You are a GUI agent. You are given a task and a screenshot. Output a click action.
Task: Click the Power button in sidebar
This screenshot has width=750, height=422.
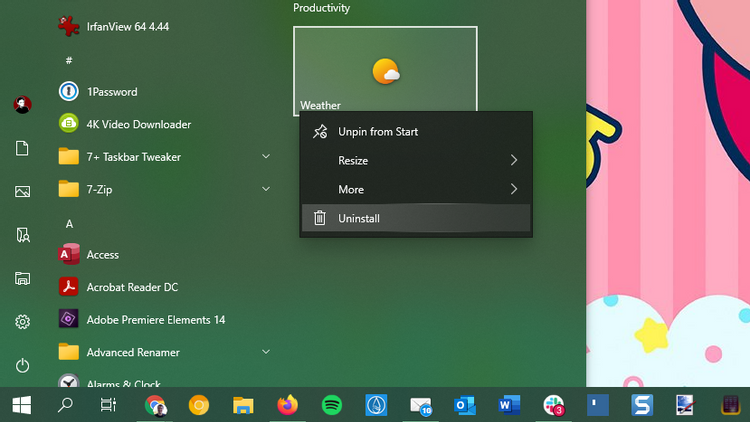(x=22, y=366)
